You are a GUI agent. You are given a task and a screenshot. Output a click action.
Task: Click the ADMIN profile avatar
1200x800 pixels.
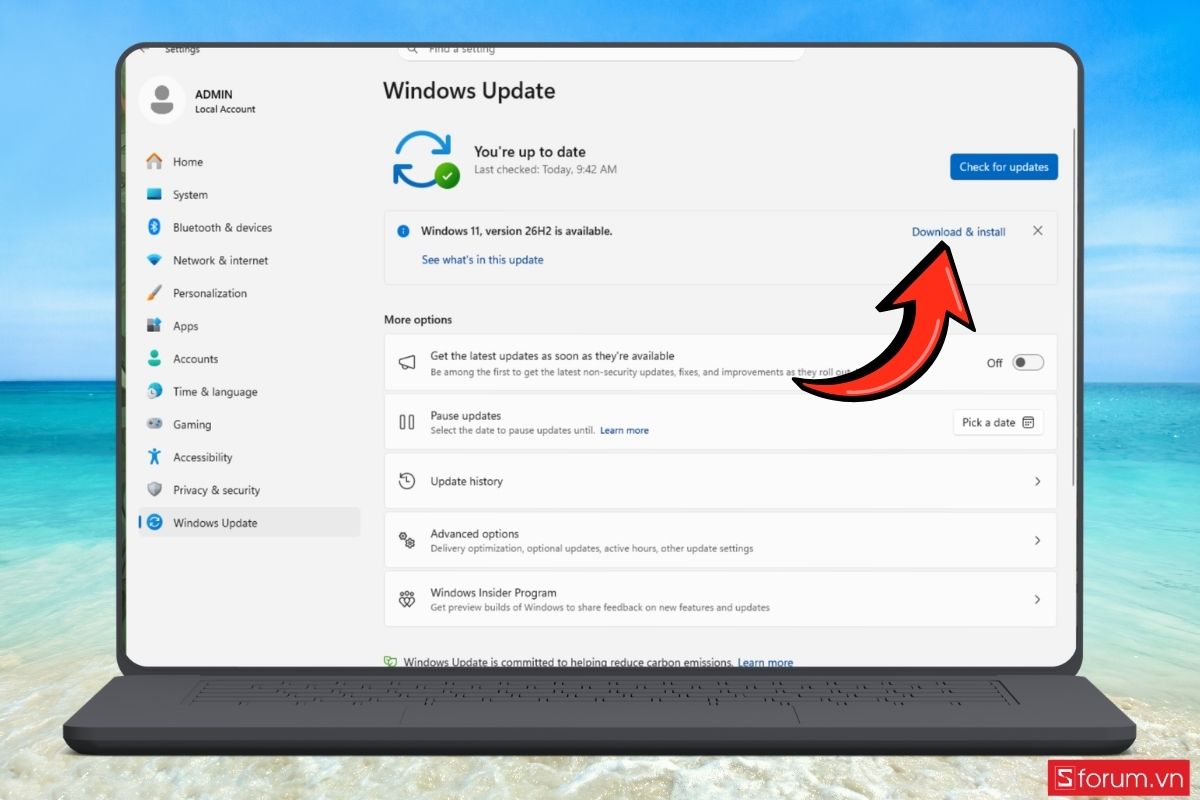tap(161, 100)
